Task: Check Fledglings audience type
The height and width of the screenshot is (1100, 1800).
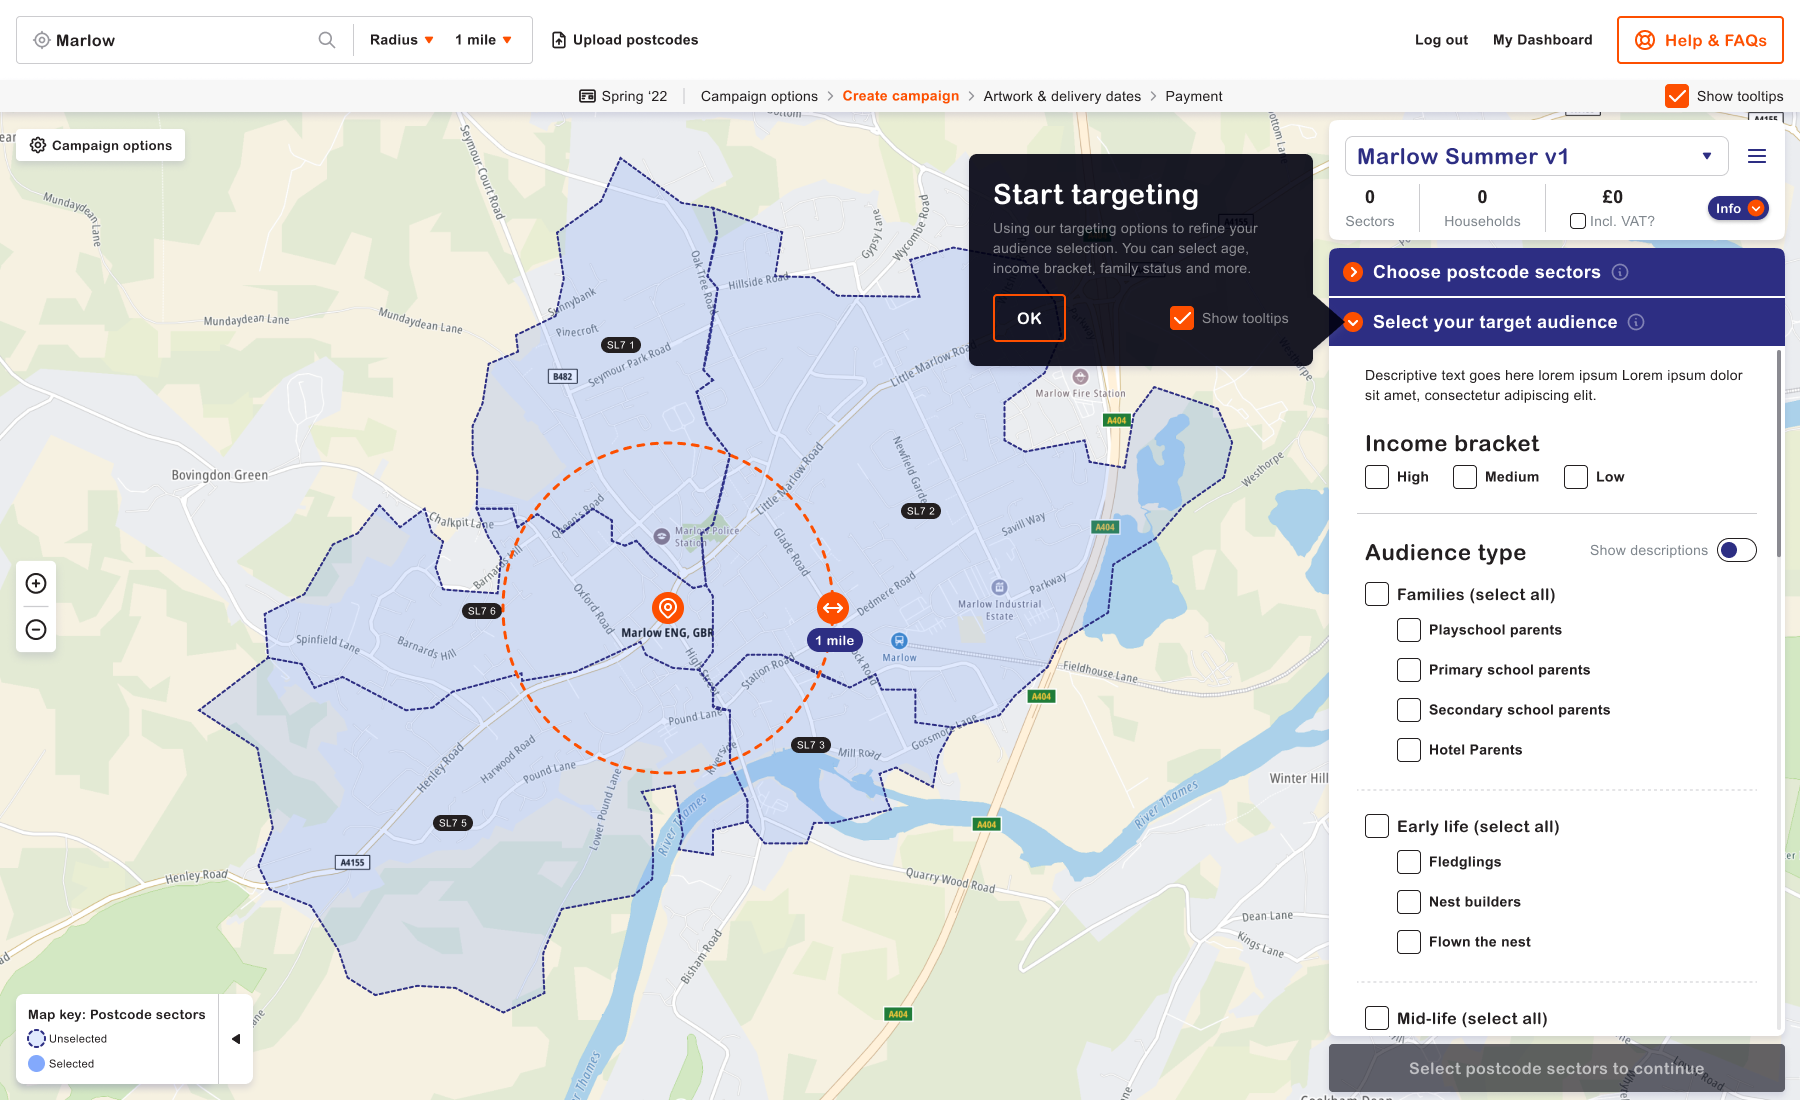Action: click(x=1409, y=862)
